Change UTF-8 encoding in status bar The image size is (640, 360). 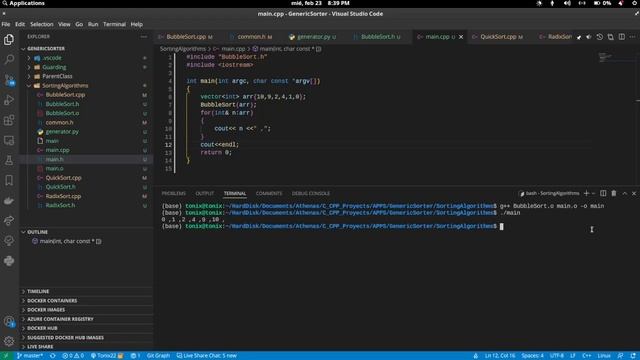coord(557,356)
